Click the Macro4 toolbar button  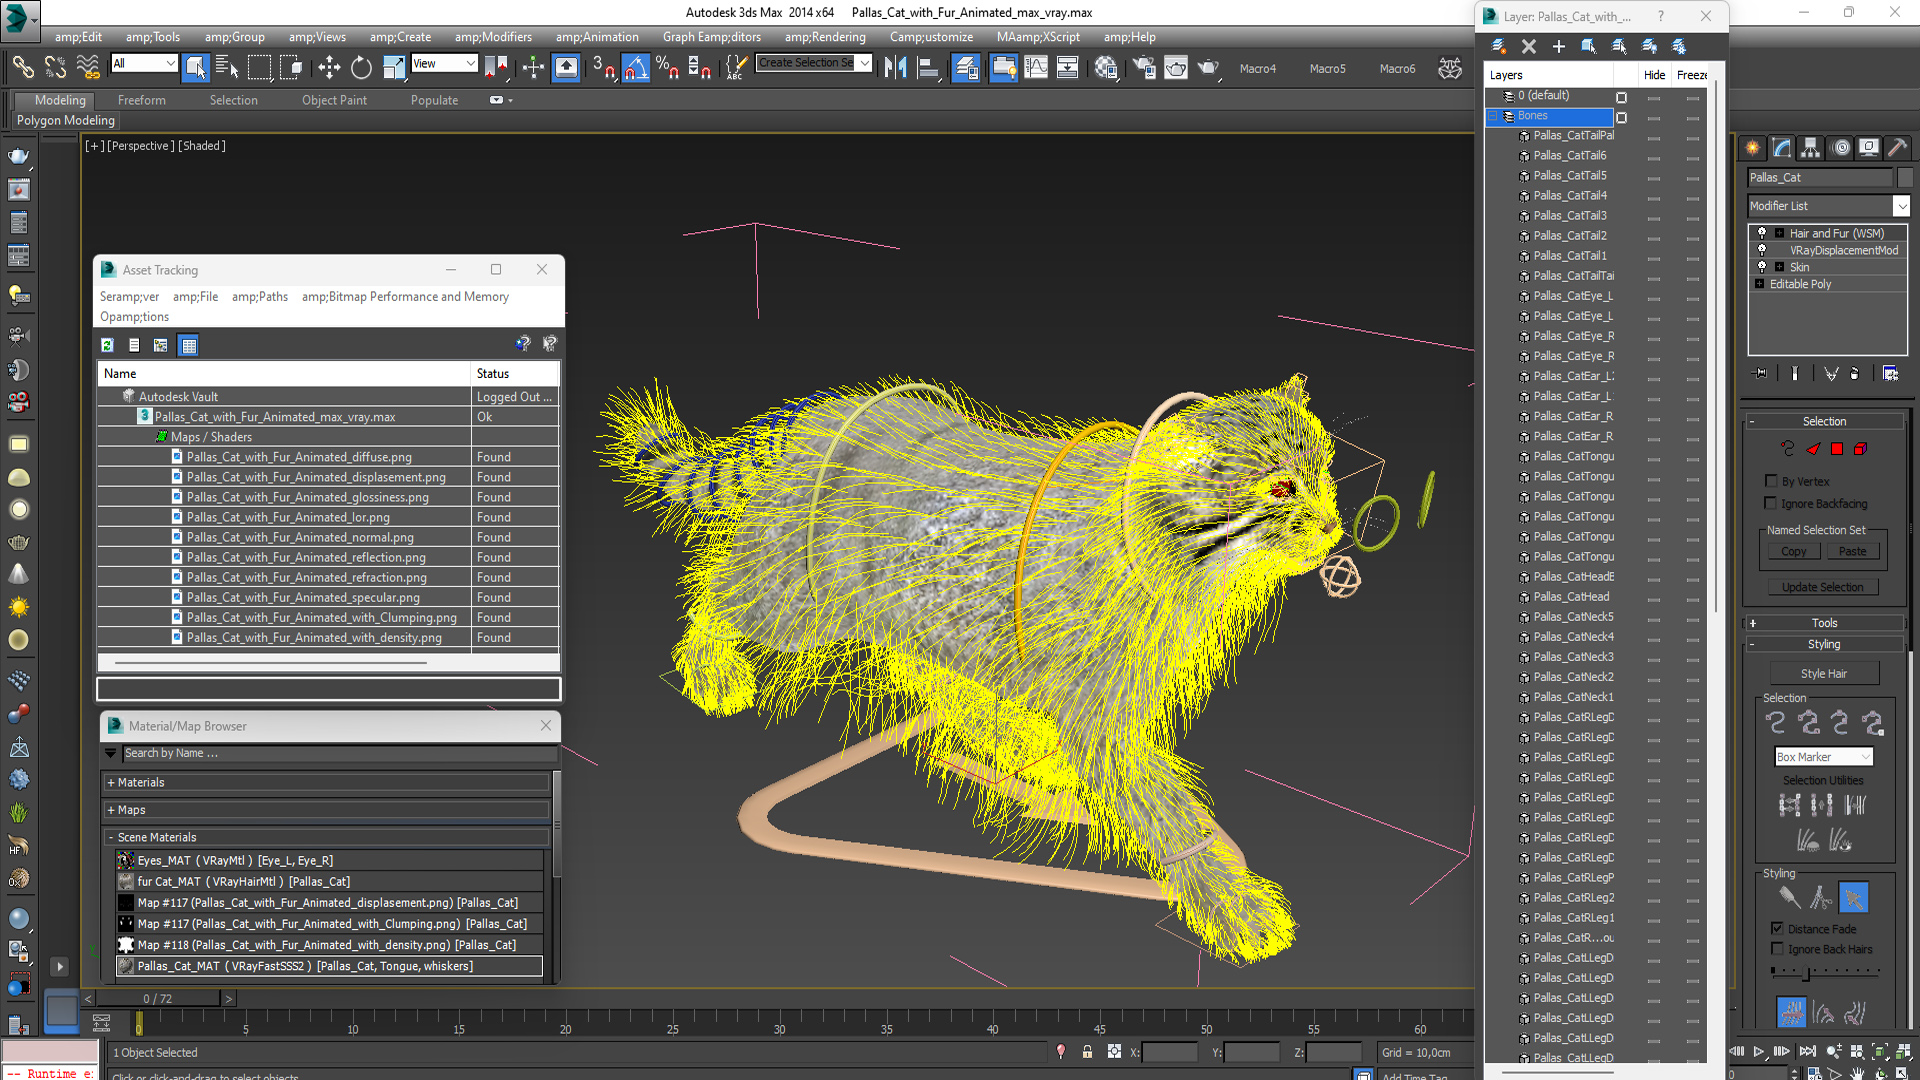click(x=1257, y=69)
